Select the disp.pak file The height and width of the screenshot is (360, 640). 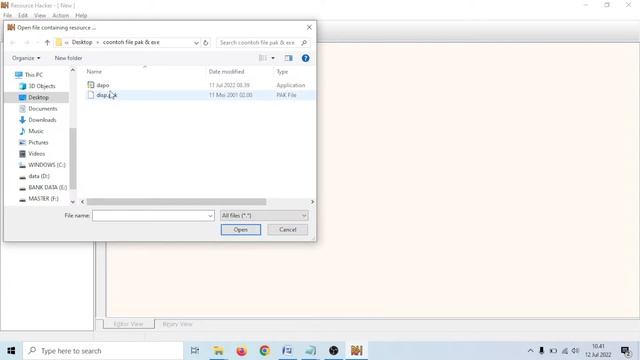coord(107,95)
